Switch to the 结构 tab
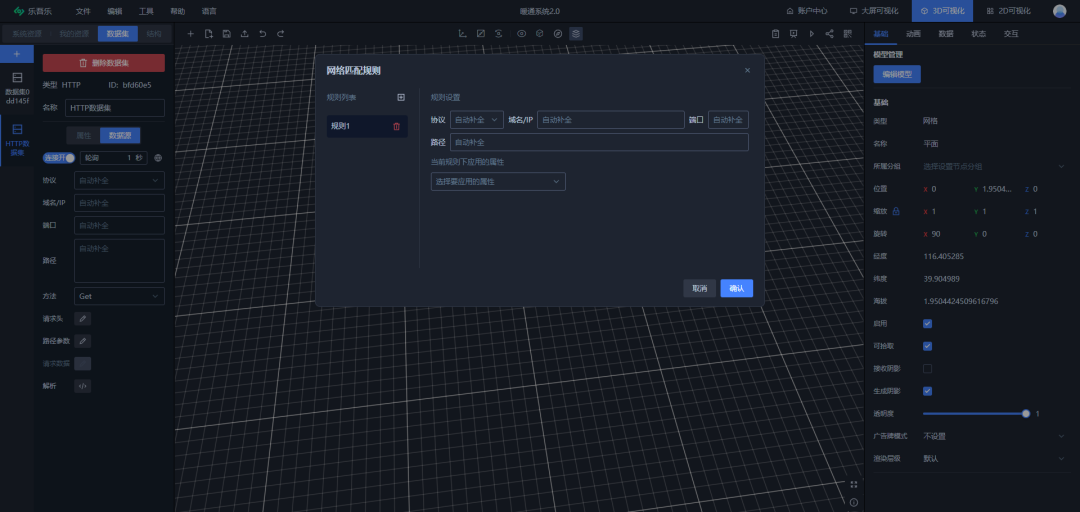The image size is (1080, 512). coord(154,34)
